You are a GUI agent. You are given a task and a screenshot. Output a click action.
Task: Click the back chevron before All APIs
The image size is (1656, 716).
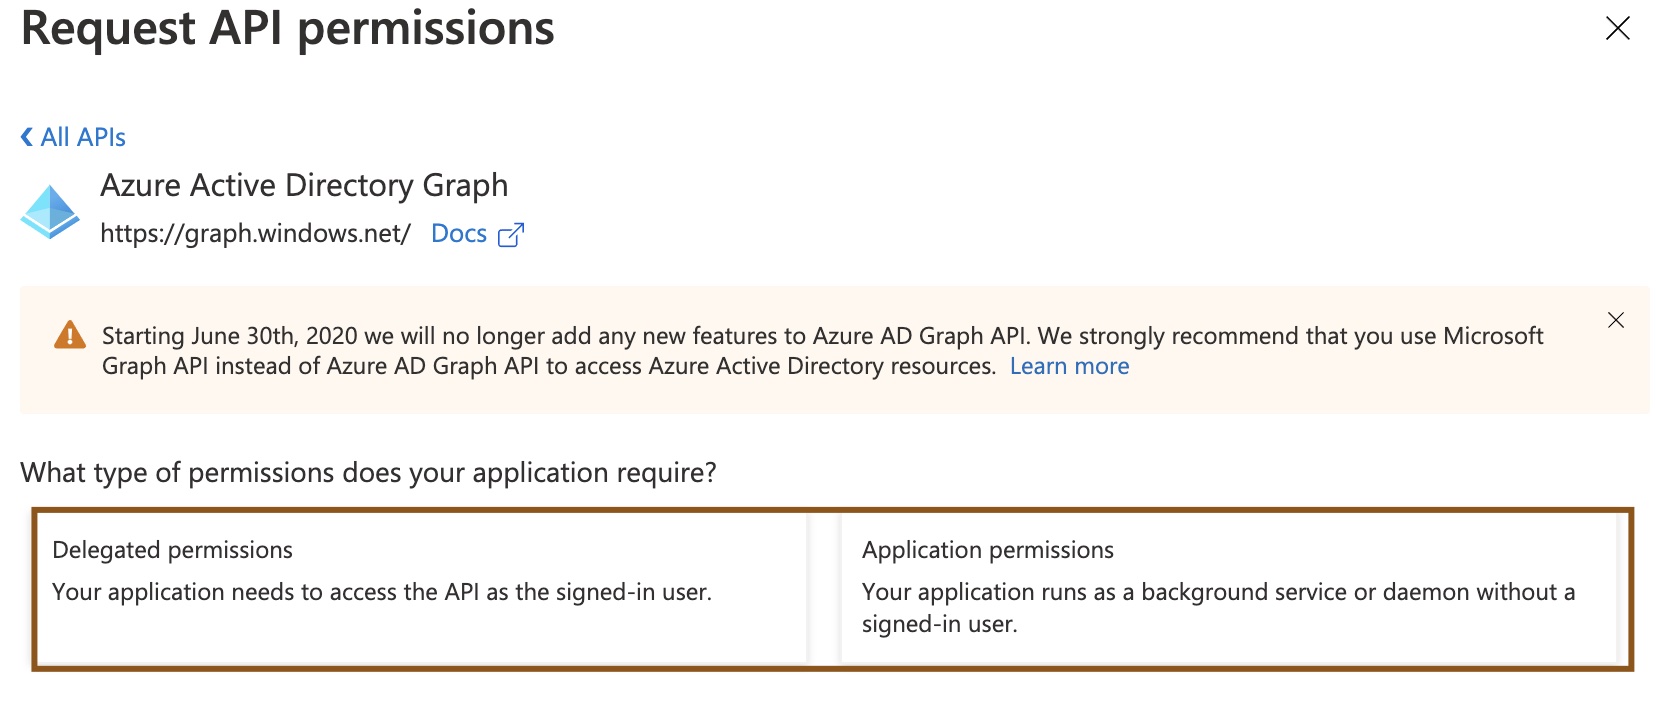coord(25,136)
